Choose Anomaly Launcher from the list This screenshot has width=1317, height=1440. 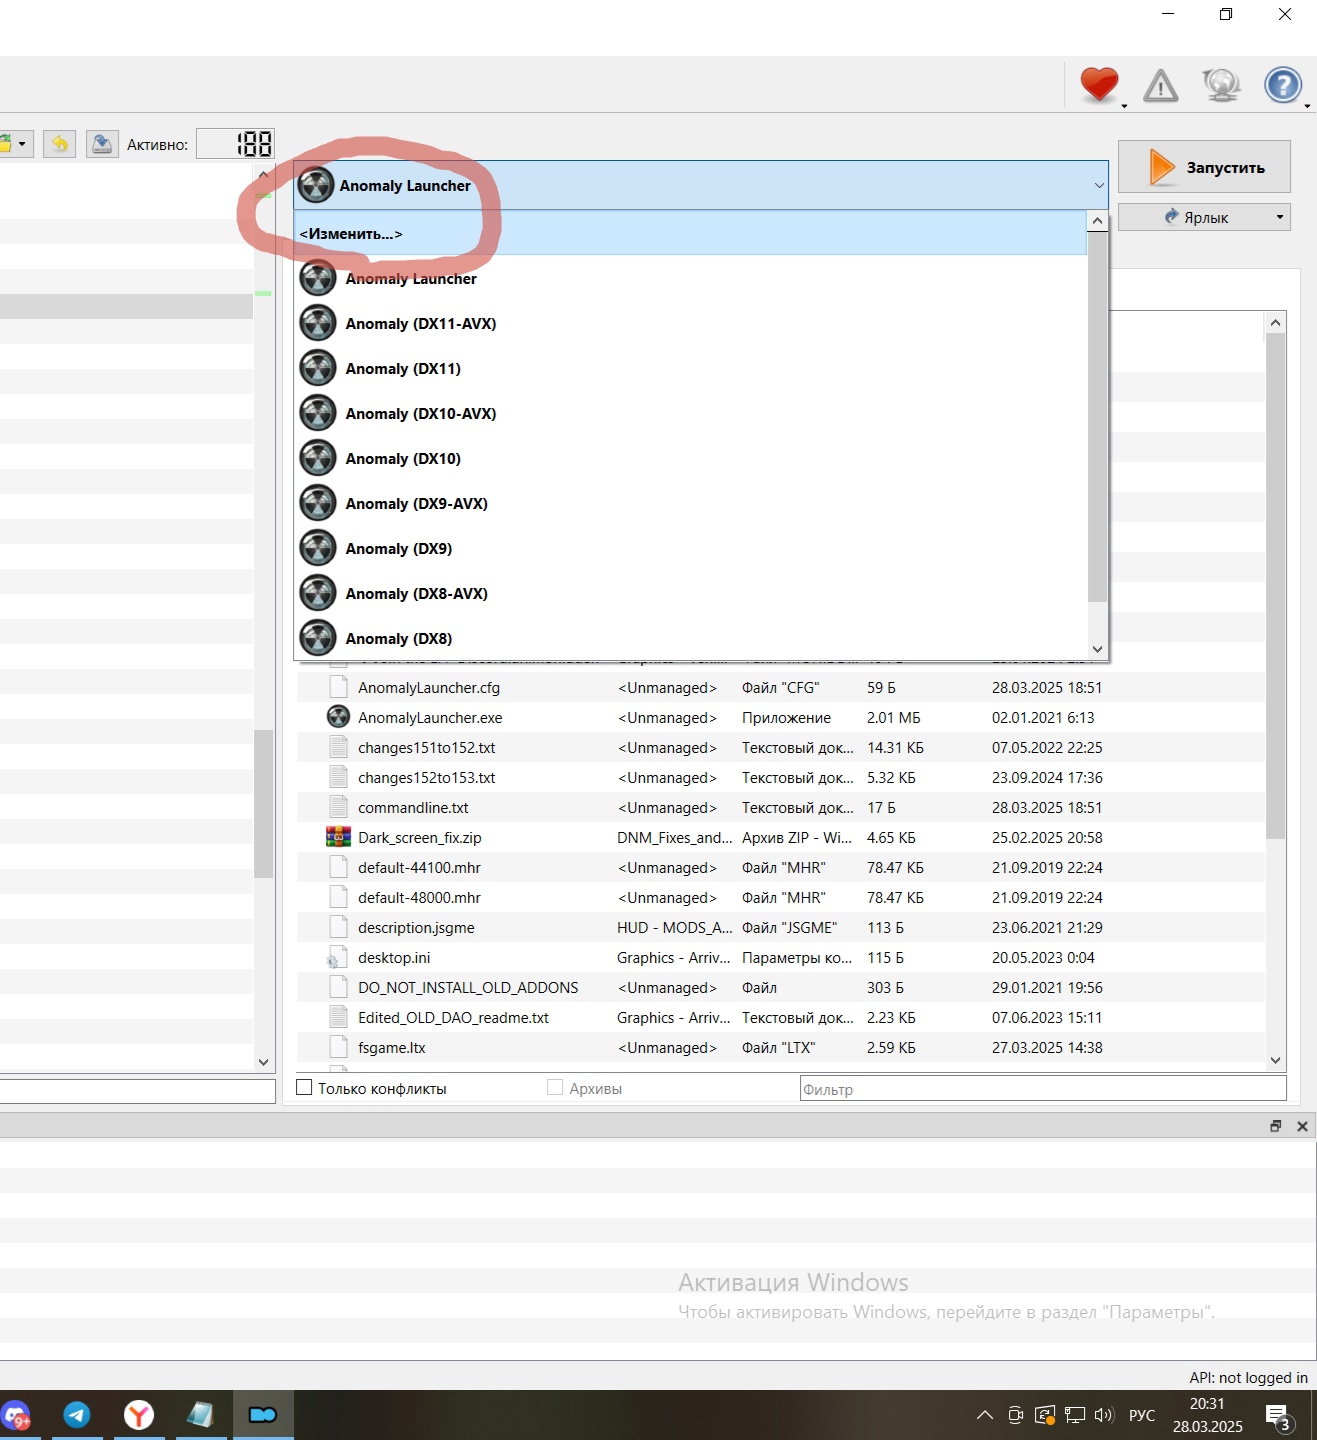click(x=690, y=278)
